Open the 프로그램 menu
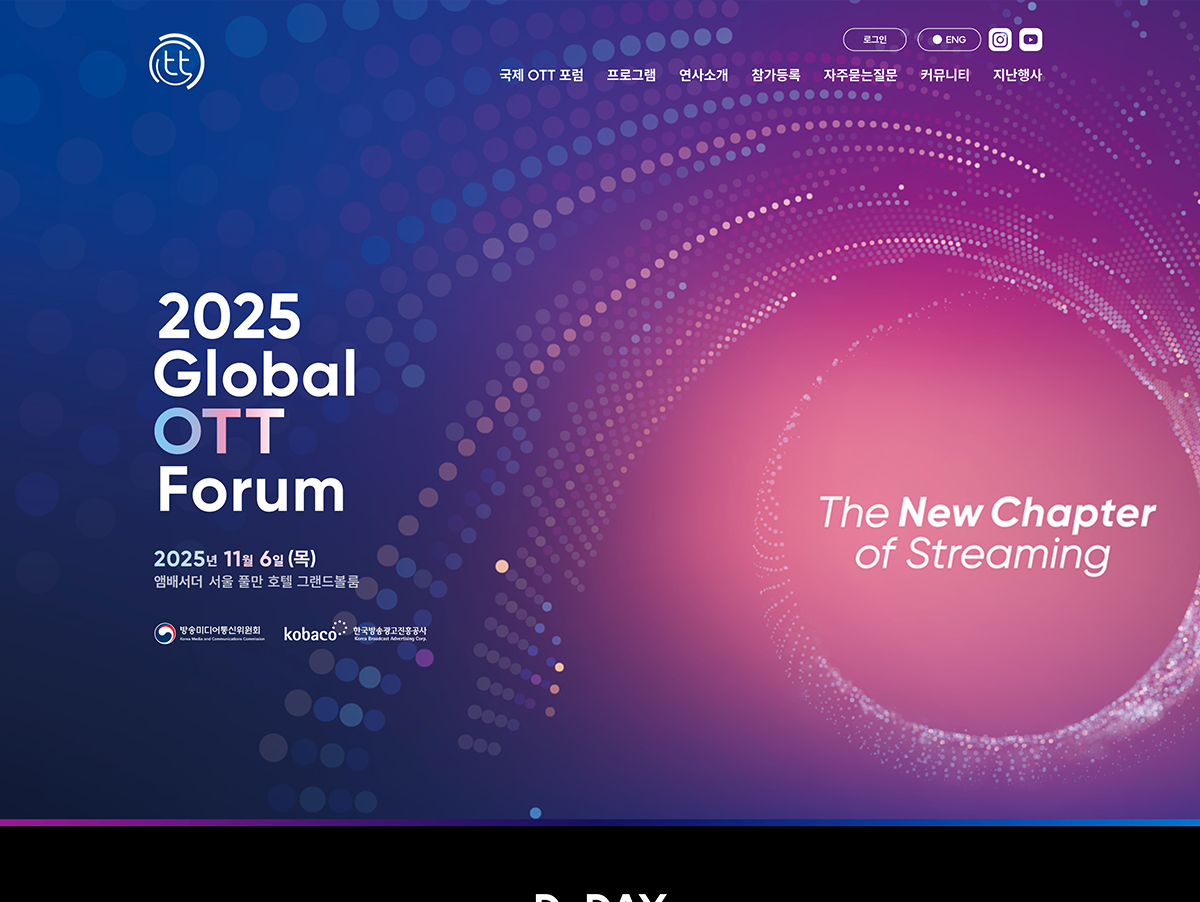 631,75
